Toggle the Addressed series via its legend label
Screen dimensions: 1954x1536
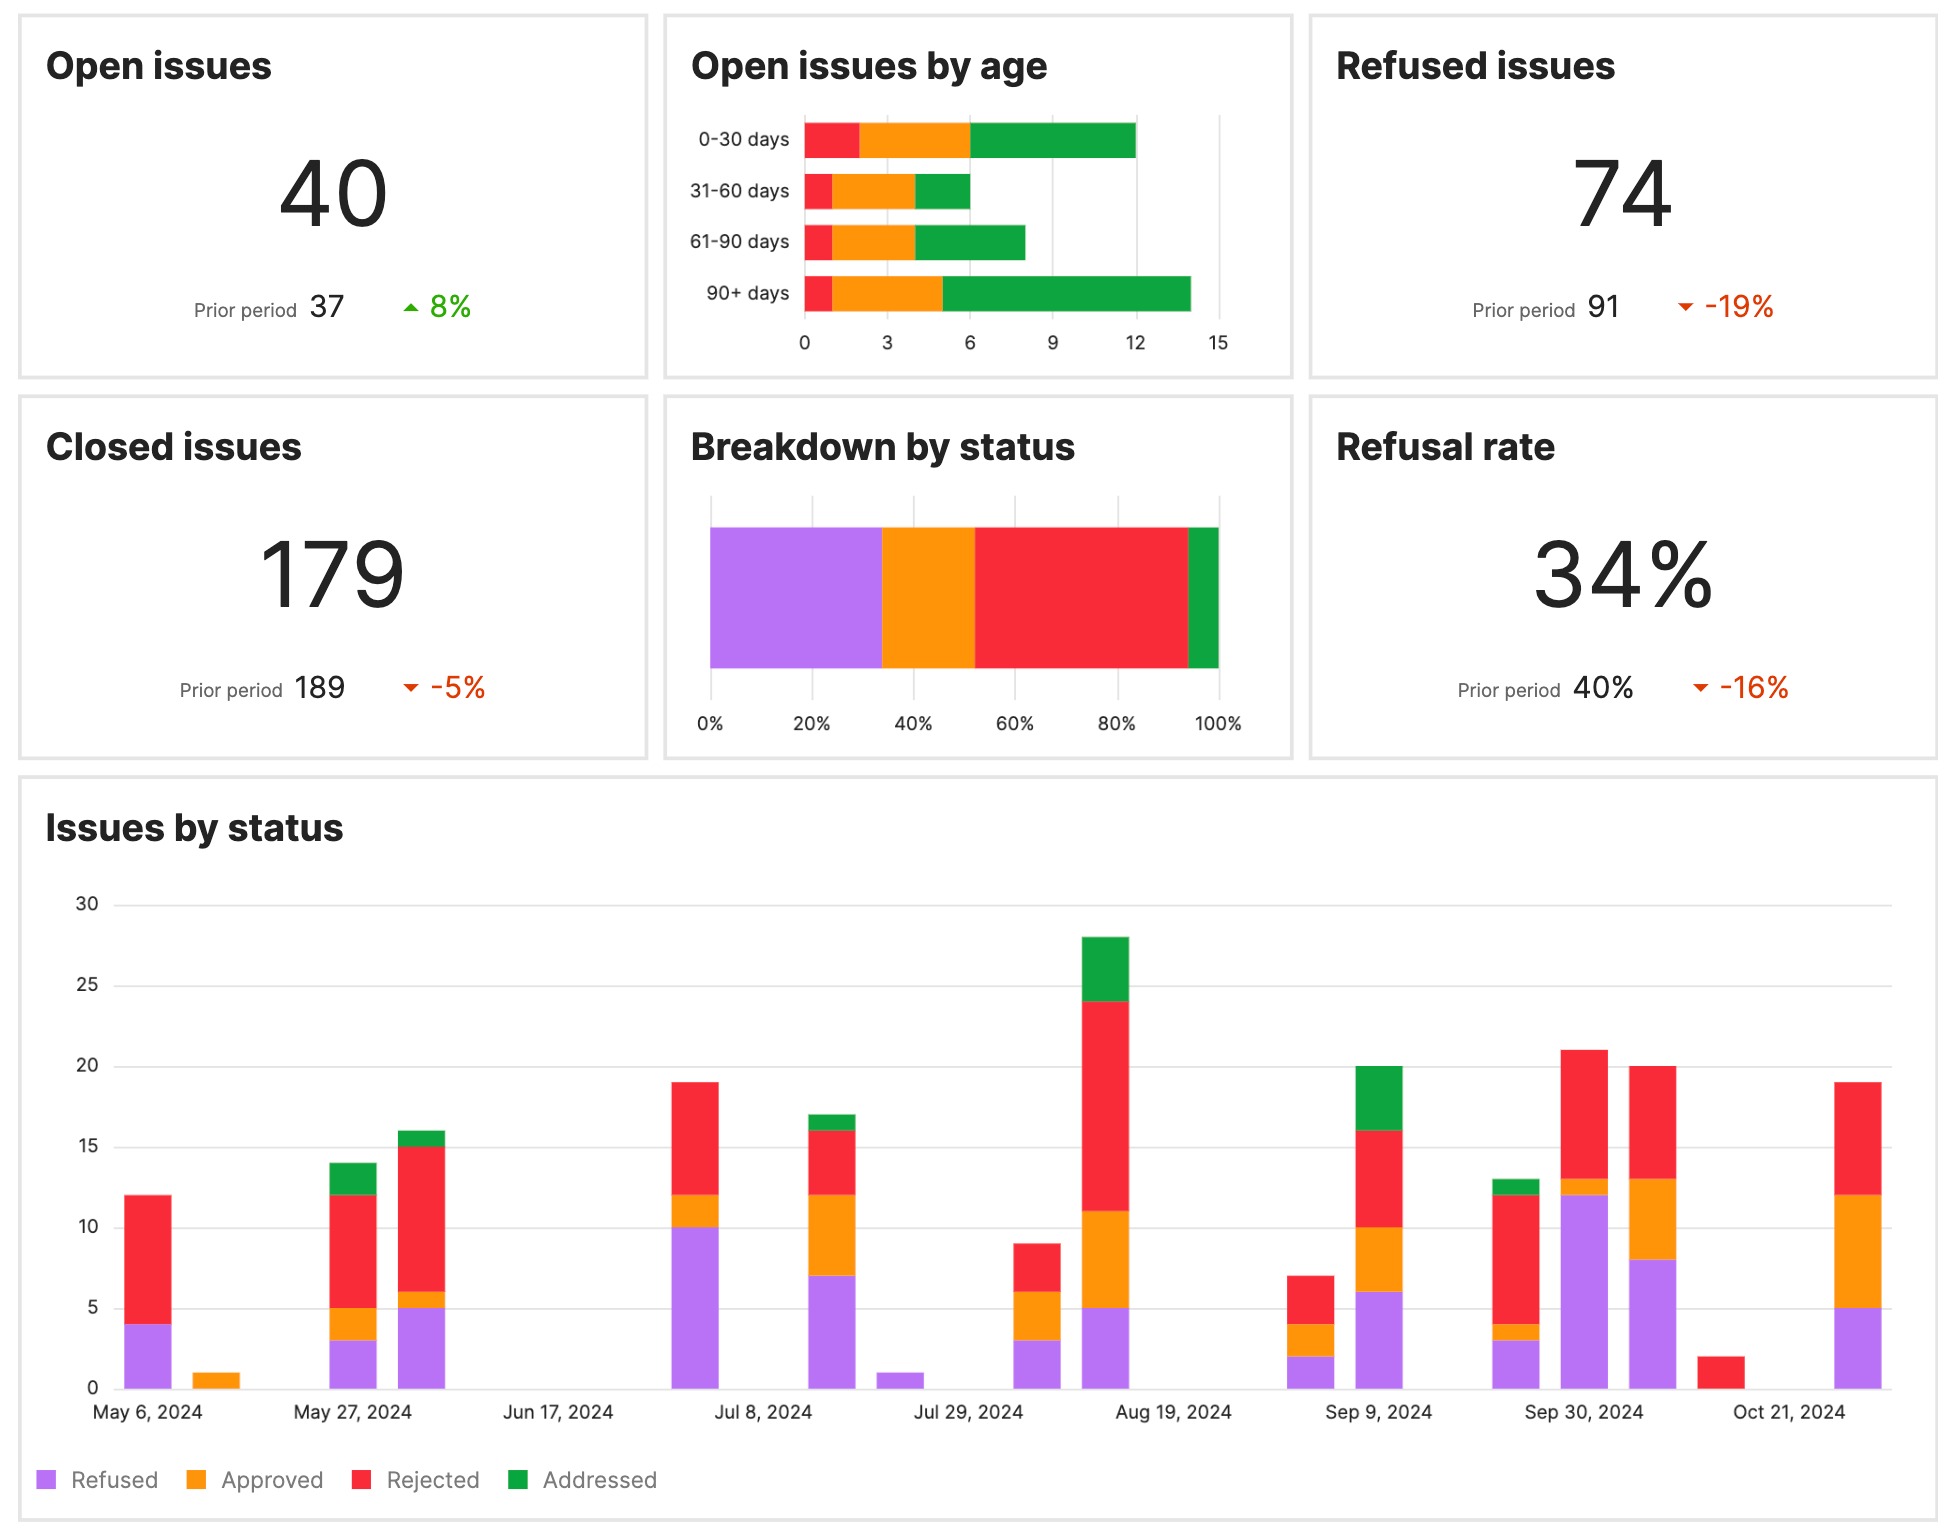(x=599, y=1480)
